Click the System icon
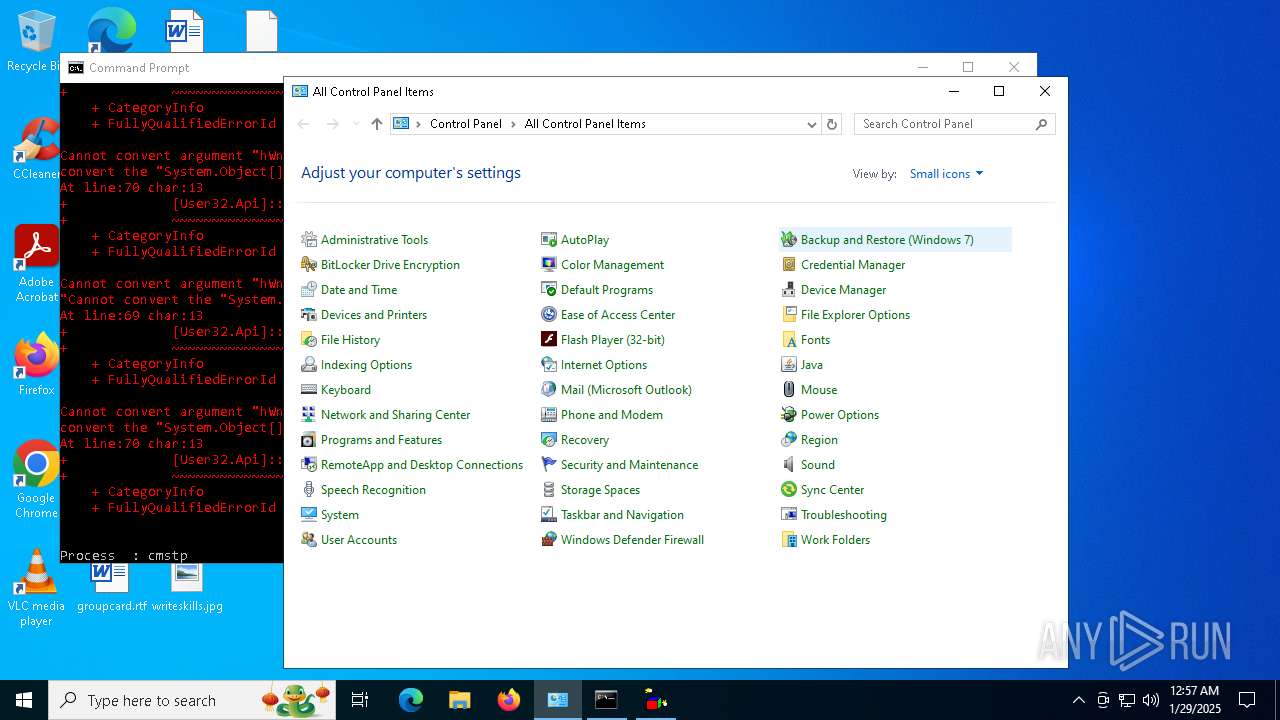The image size is (1280, 720). (309, 515)
